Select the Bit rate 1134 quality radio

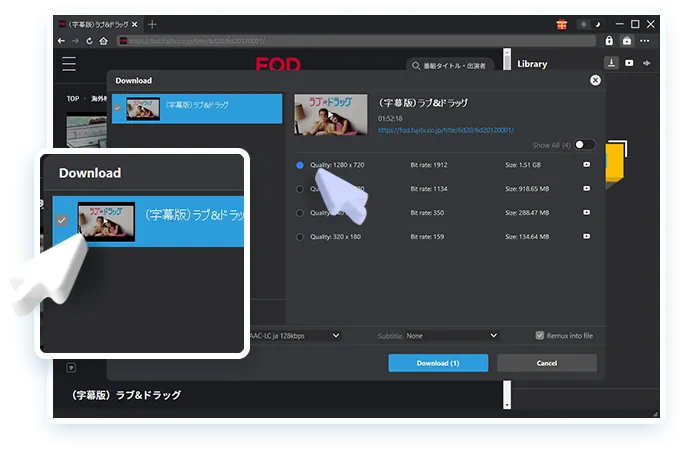(300, 189)
